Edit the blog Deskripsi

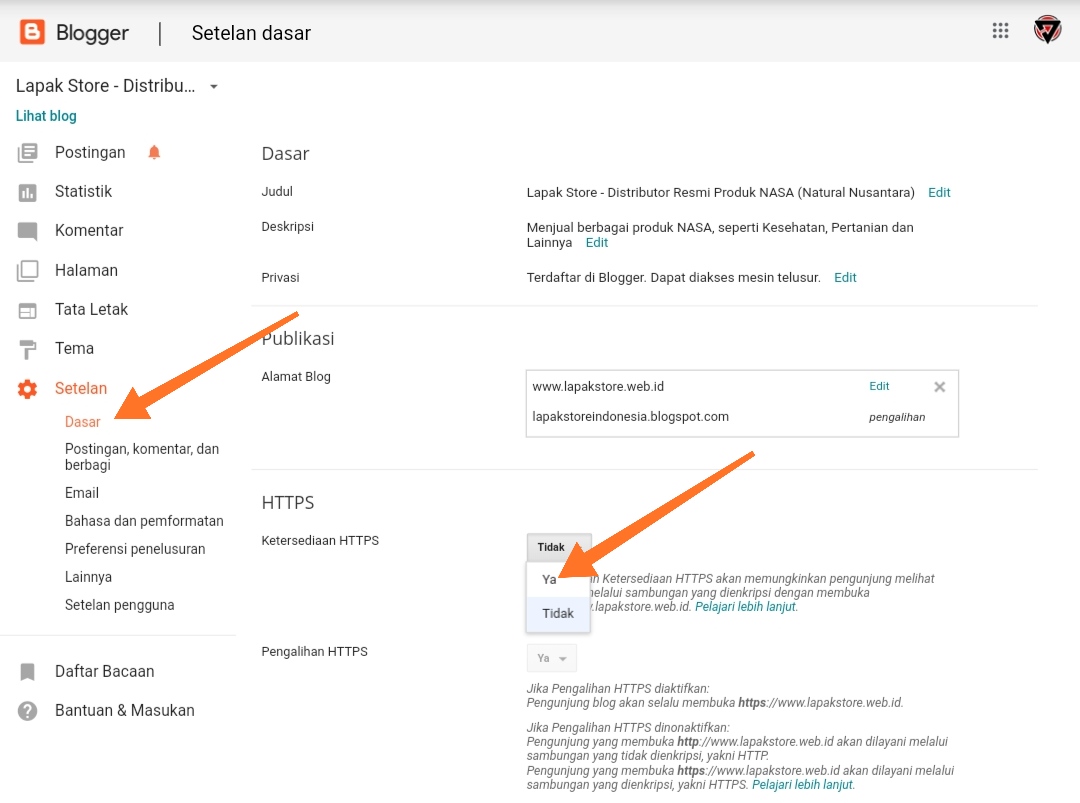coord(596,242)
